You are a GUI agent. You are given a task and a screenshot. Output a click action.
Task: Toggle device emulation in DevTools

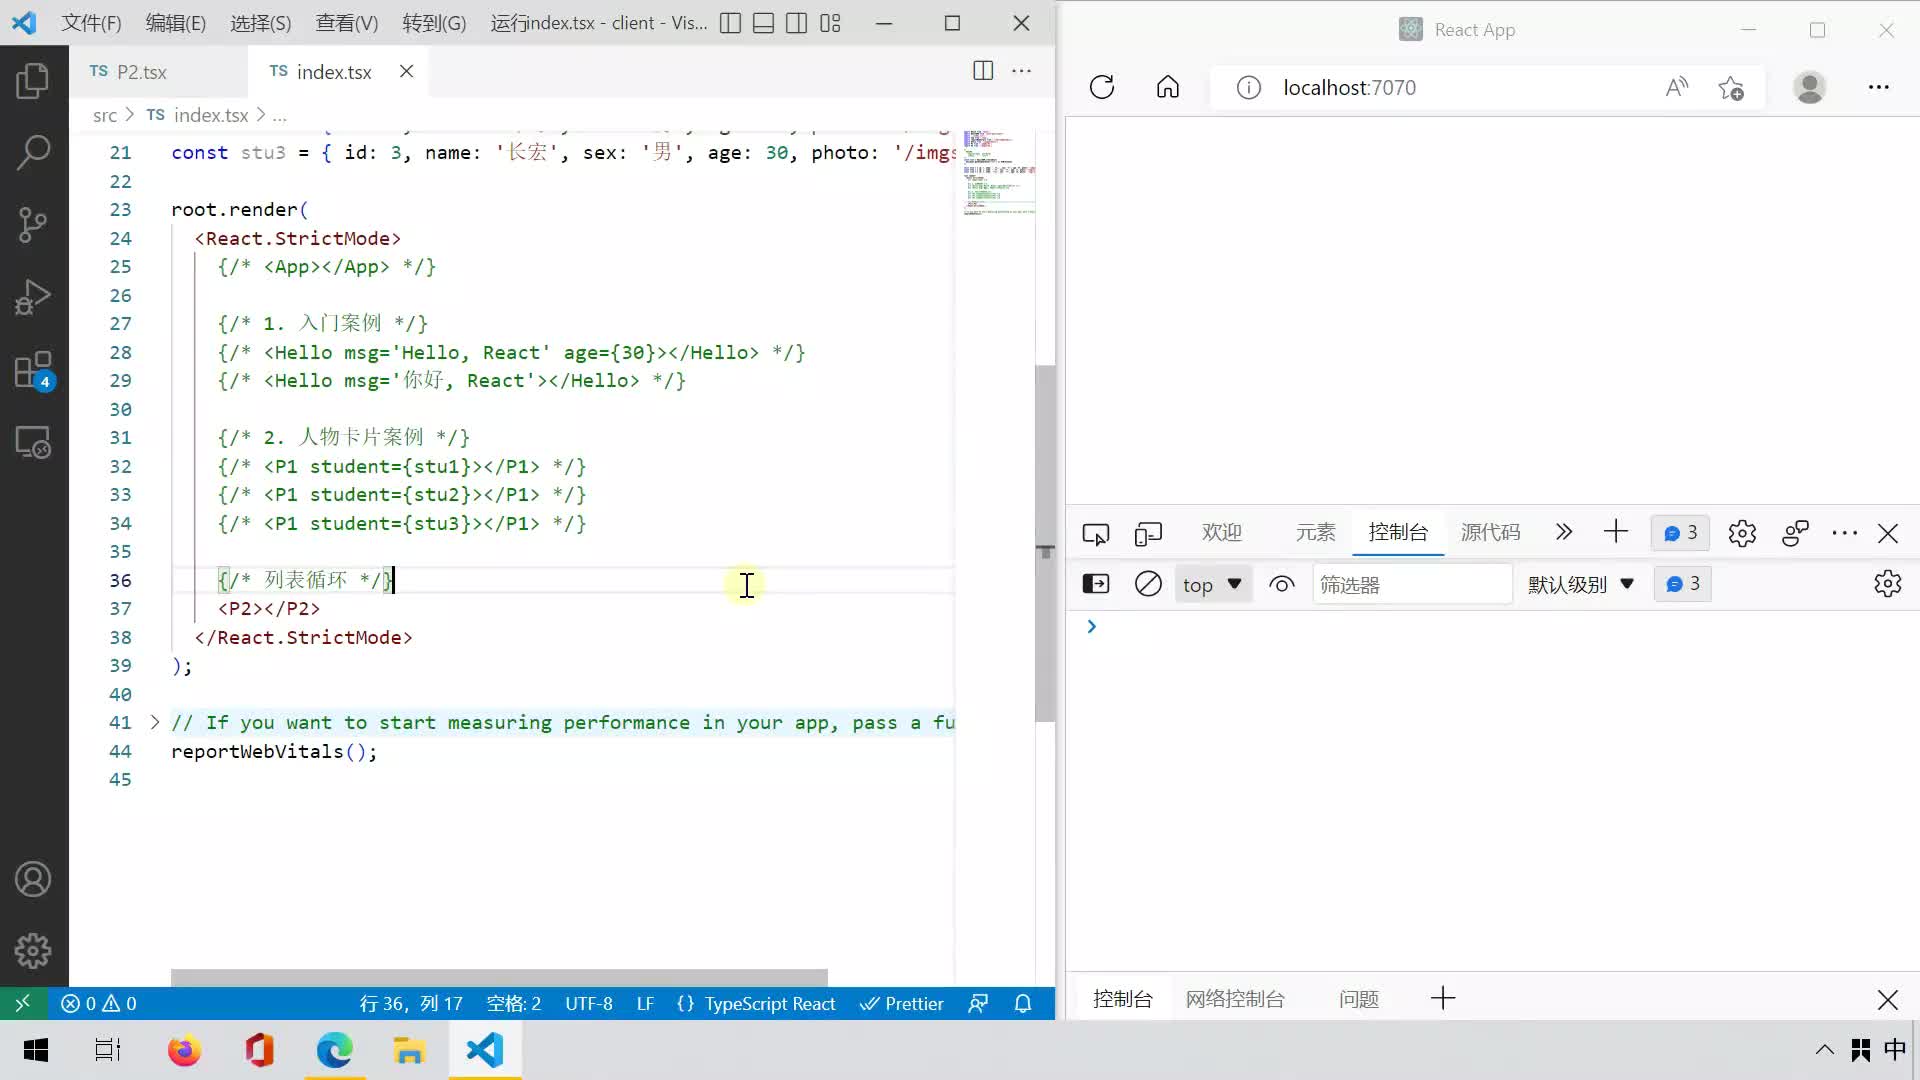coord(1148,533)
